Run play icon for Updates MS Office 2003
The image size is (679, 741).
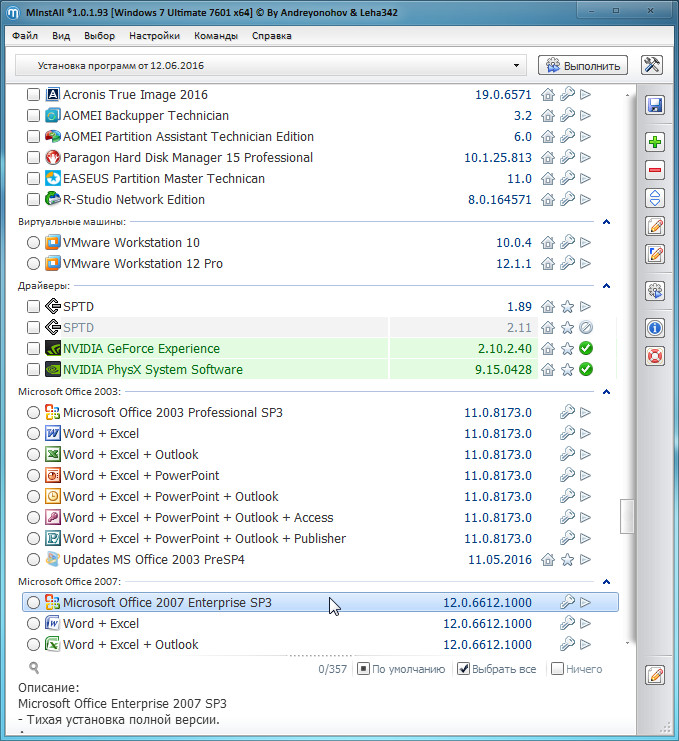[x=585, y=560]
